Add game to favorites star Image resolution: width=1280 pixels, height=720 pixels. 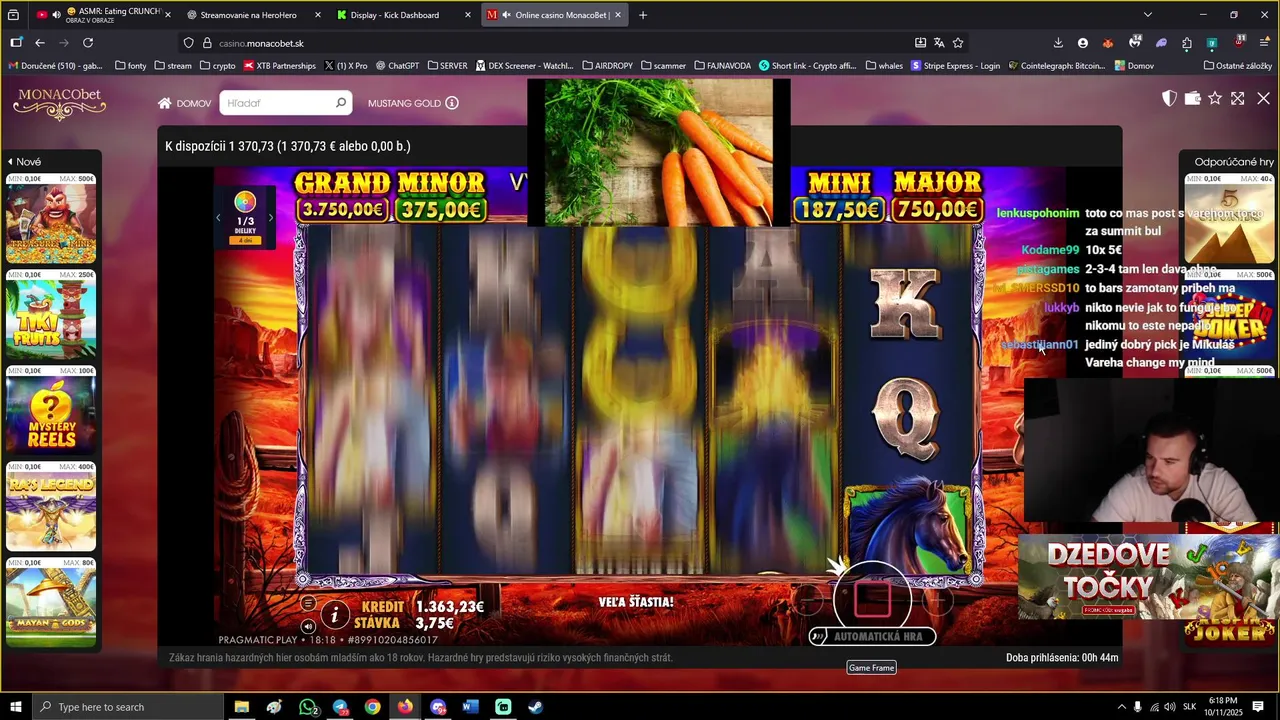1215,98
